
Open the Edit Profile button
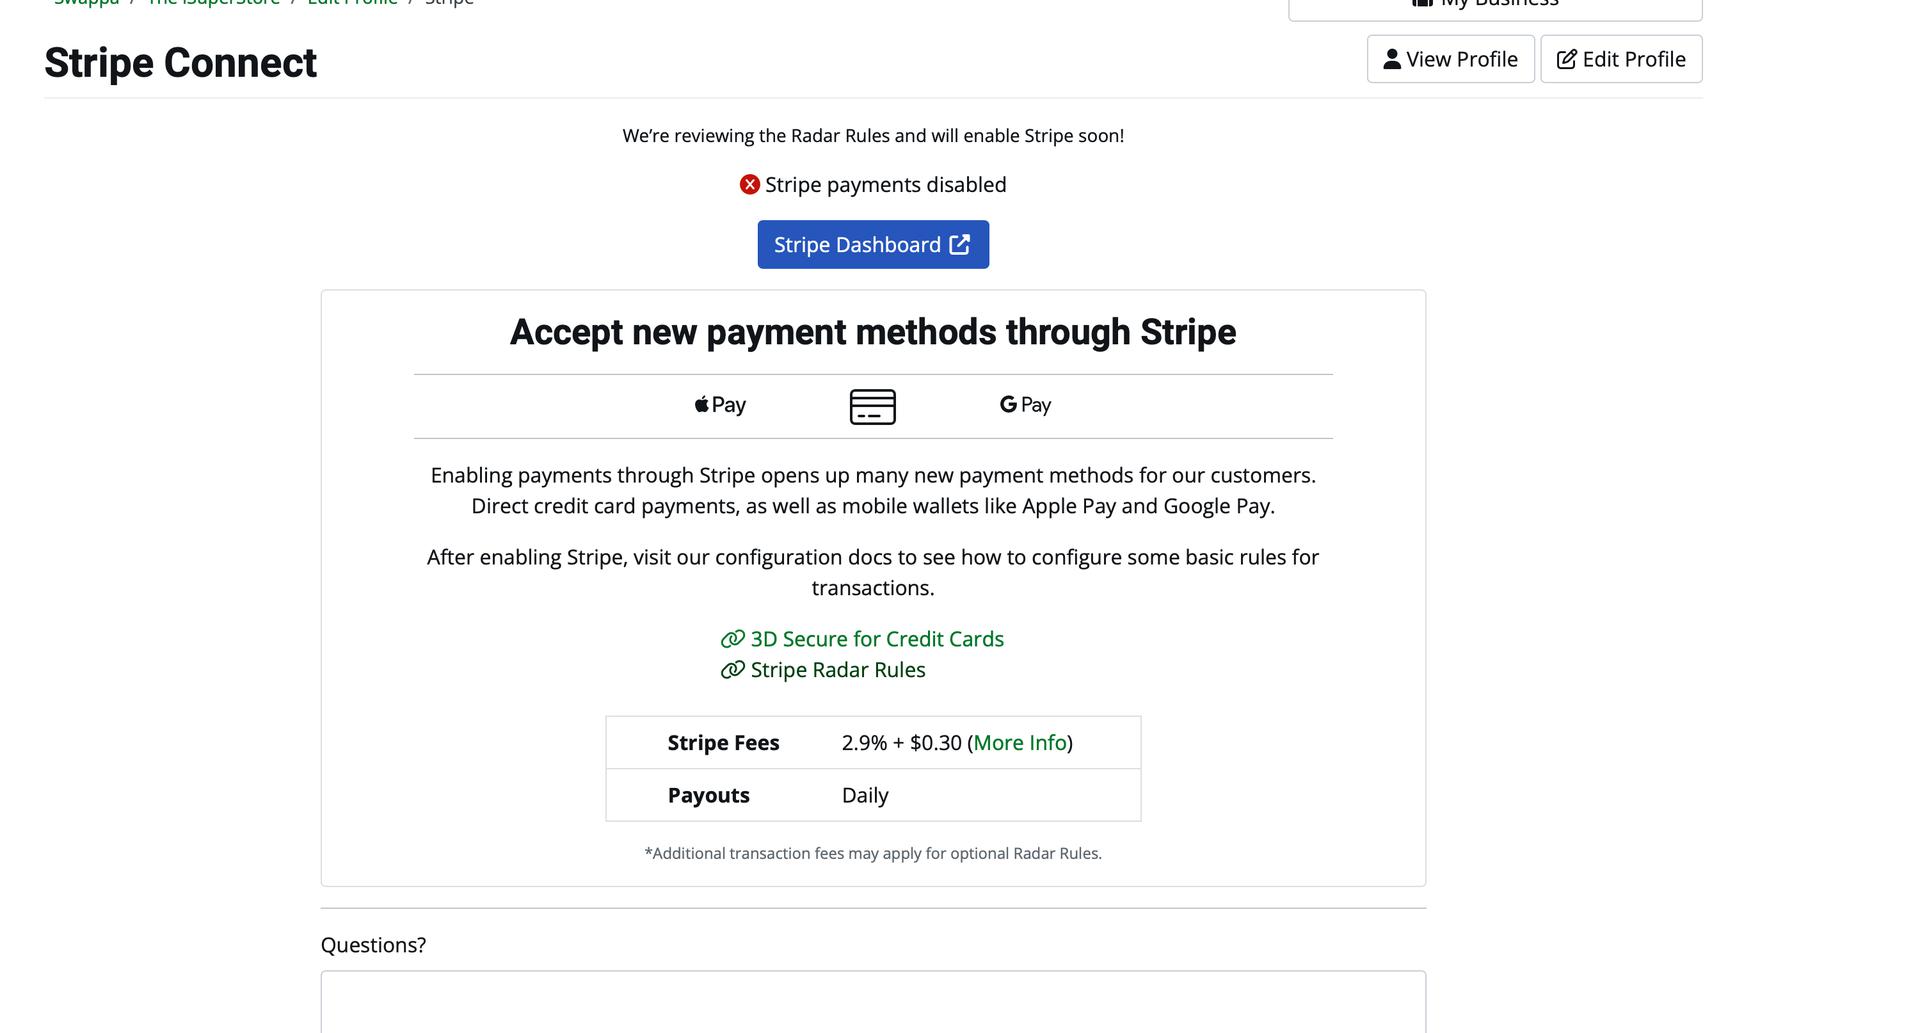pyautogui.click(x=1622, y=59)
